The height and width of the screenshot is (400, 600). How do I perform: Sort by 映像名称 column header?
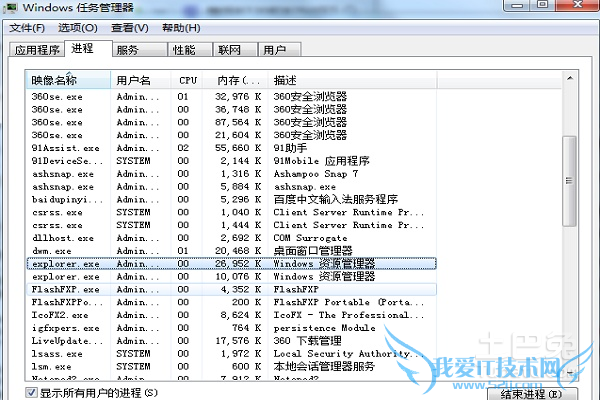(x=68, y=80)
